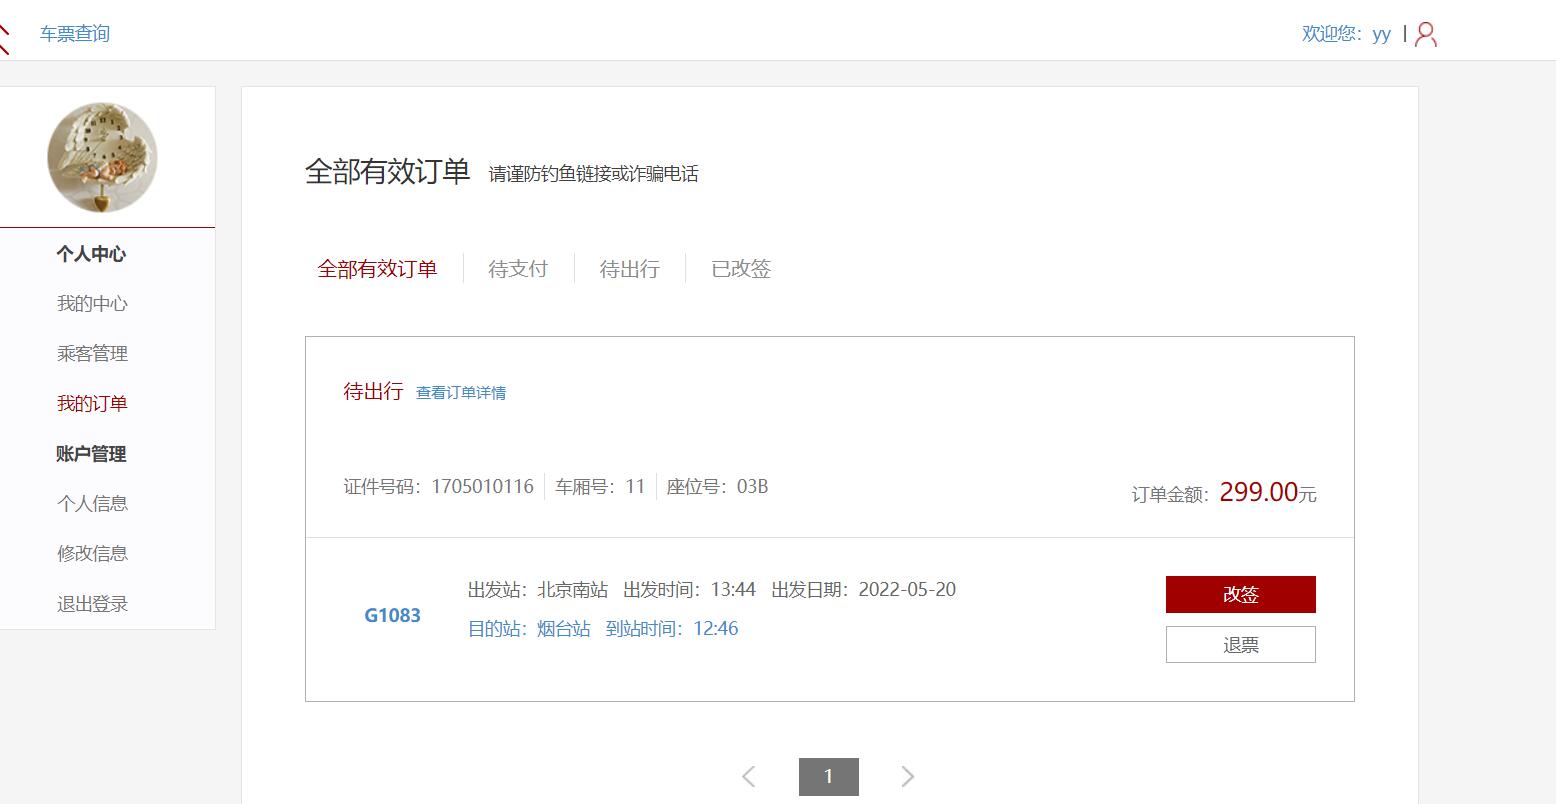Switch to 全部有效订单 tab

[x=377, y=269]
